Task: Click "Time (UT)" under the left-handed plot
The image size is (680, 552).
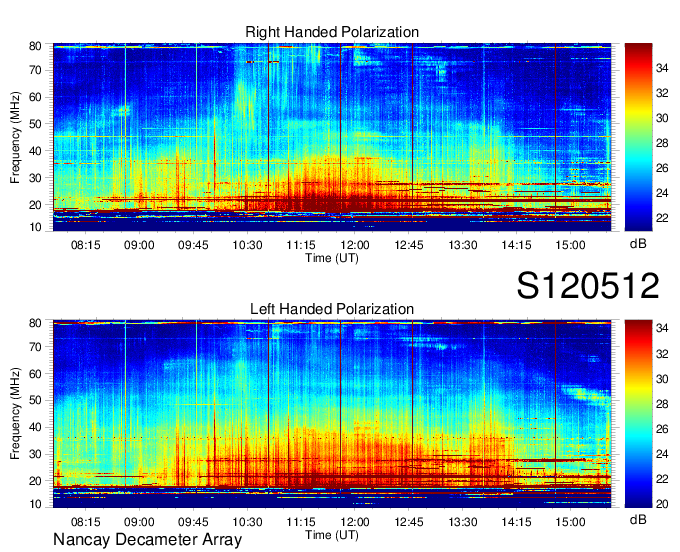Action: coord(332,535)
